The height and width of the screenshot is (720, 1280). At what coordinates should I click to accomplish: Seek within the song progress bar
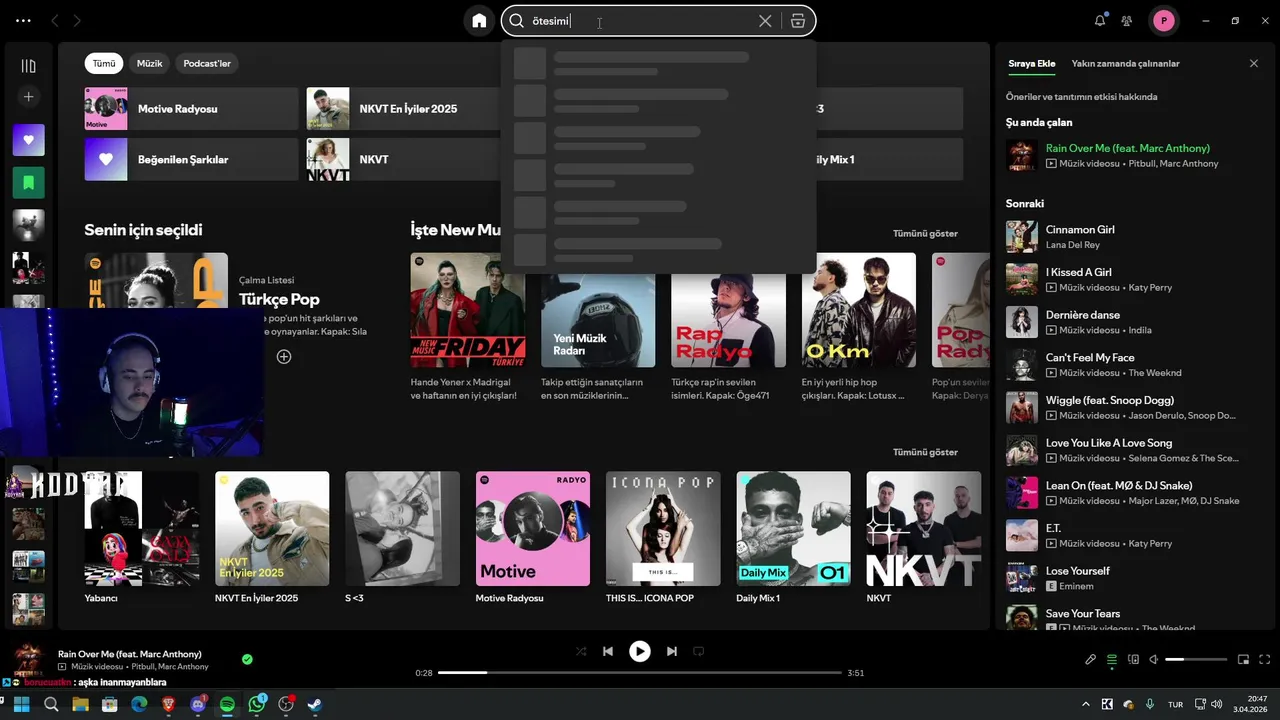pos(640,673)
